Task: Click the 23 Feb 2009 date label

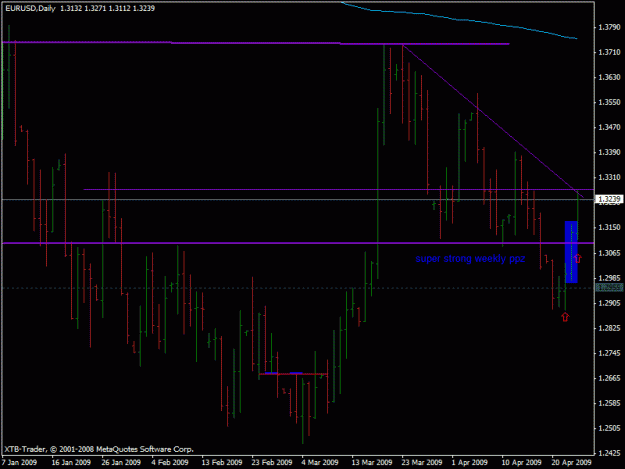Action: pyautogui.click(x=272, y=463)
